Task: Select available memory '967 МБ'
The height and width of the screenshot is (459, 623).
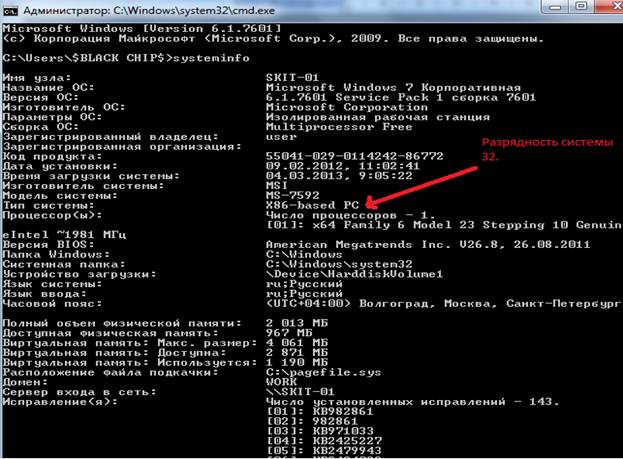Action: pos(289,333)
